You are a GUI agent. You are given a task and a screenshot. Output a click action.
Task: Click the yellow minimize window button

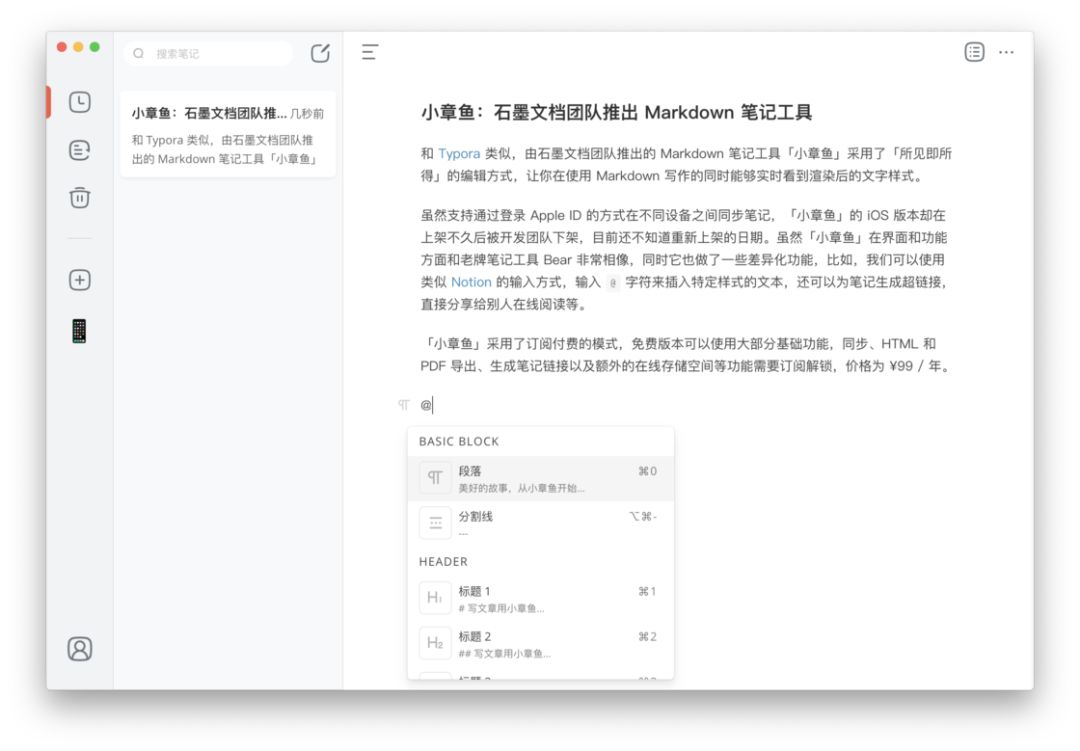point(79,47)
